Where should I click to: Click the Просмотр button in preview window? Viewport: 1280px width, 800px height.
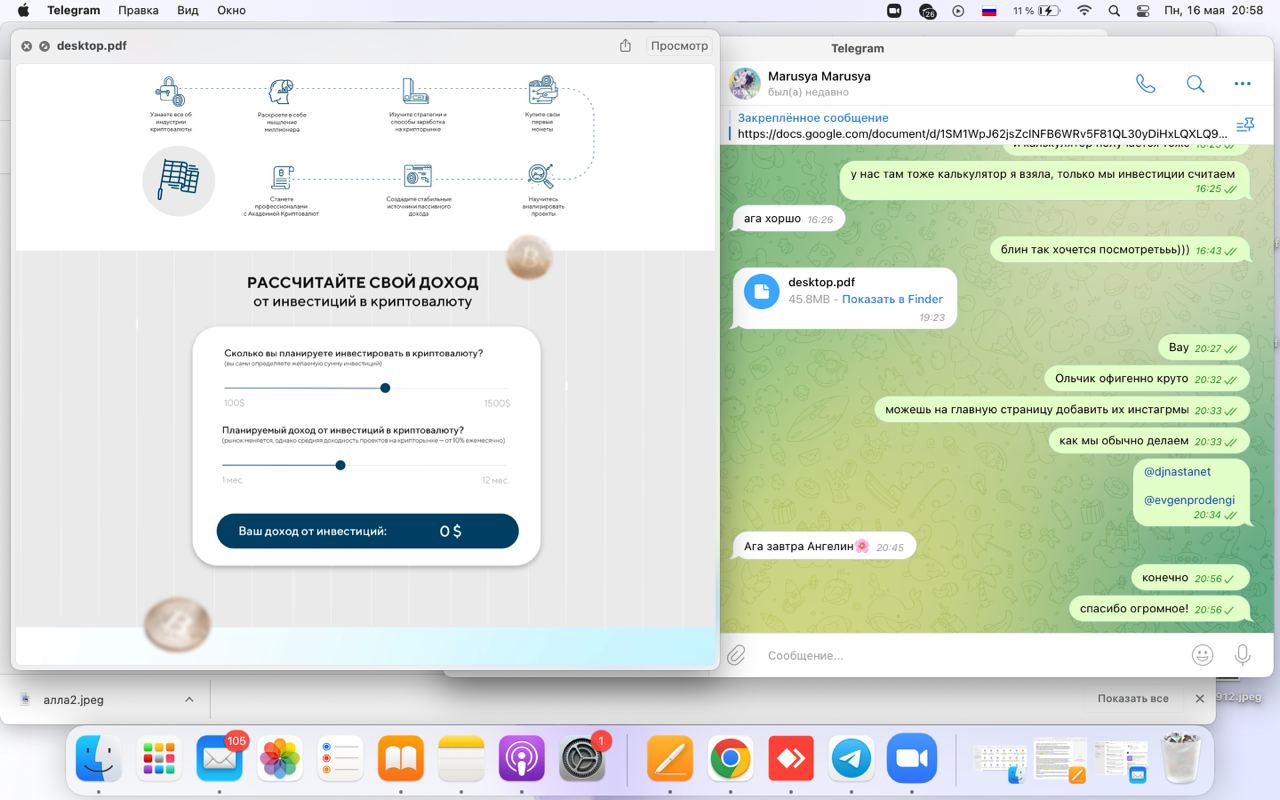679,46
